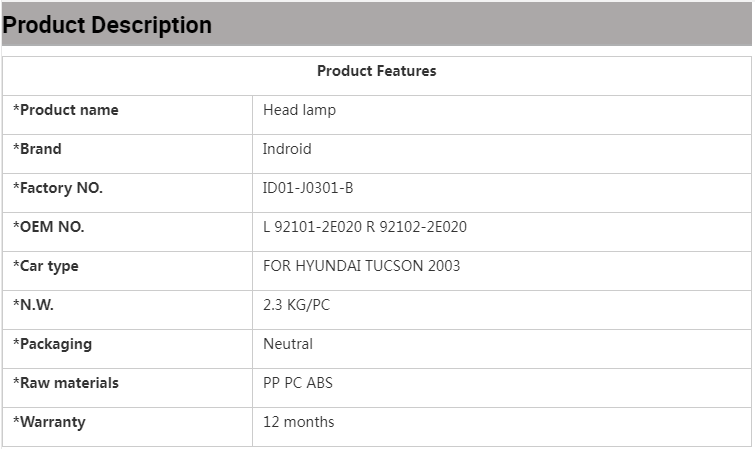
Task: Click the *Packaging label cell
Action: tap(52, 344)
